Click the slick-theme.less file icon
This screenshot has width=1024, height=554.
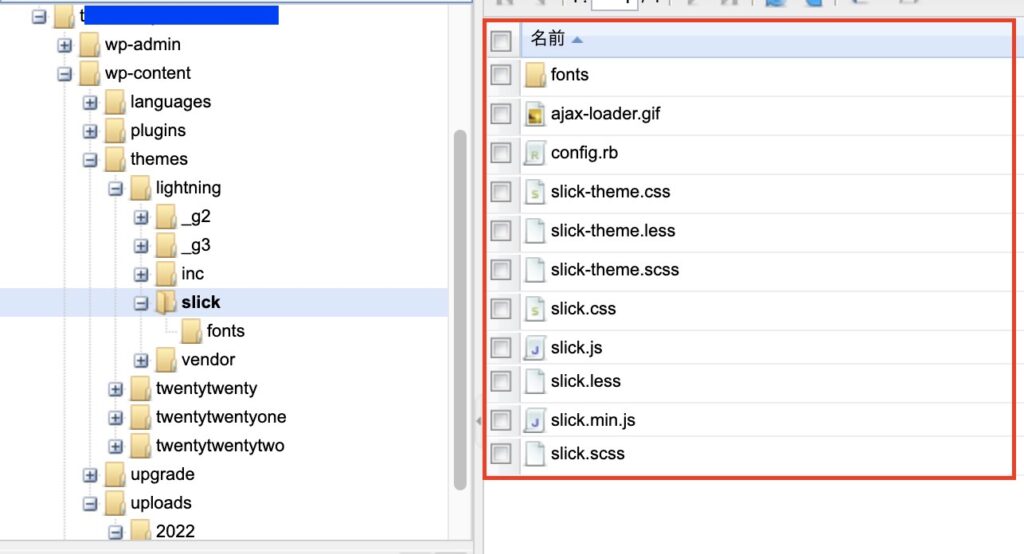click(535, 231)
